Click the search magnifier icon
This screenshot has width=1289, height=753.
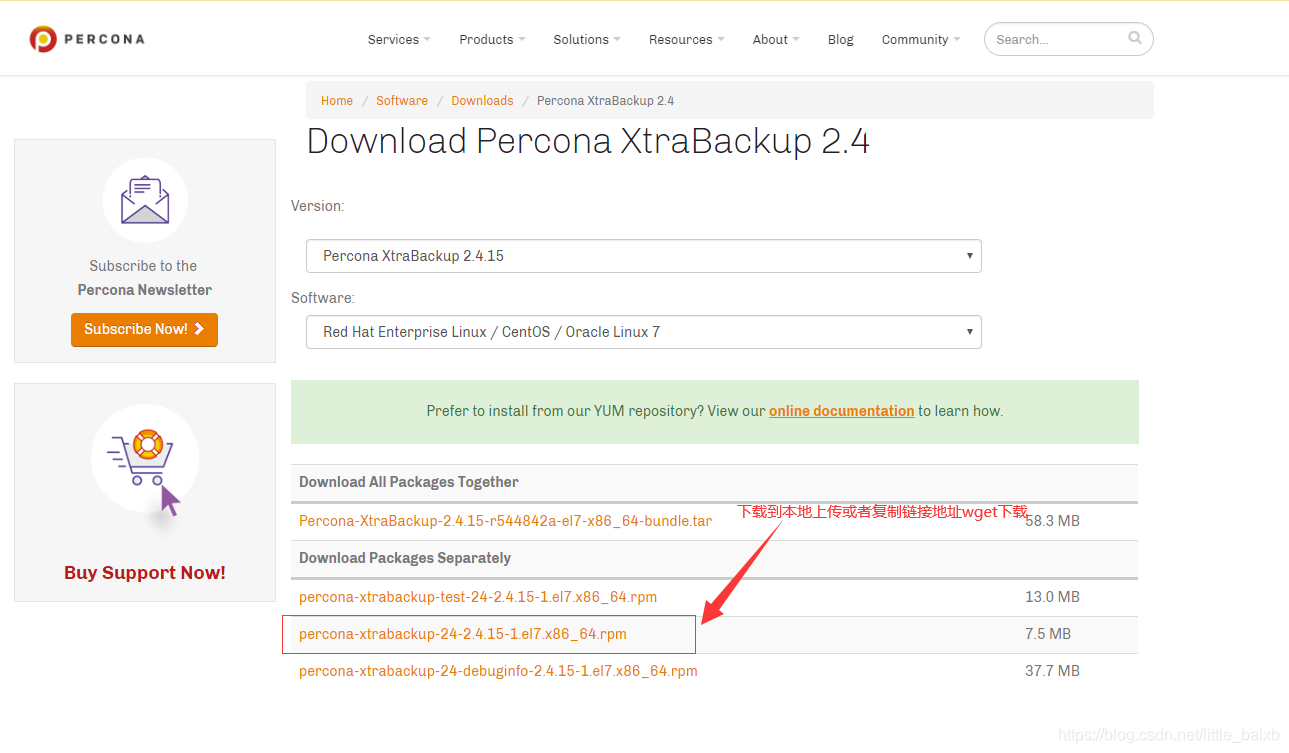click(1135, 38)
